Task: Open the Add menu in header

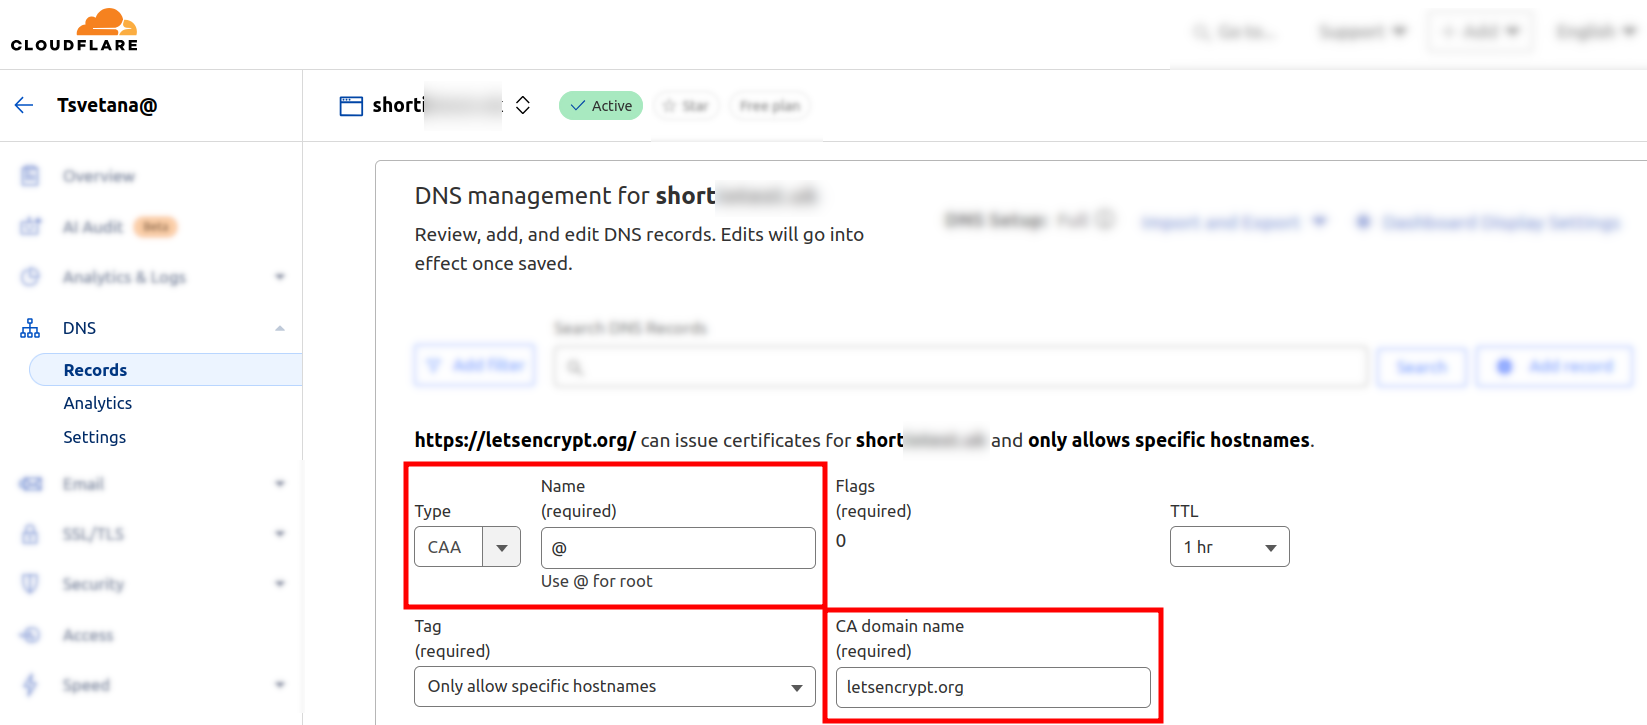Action: [1480, 32]
